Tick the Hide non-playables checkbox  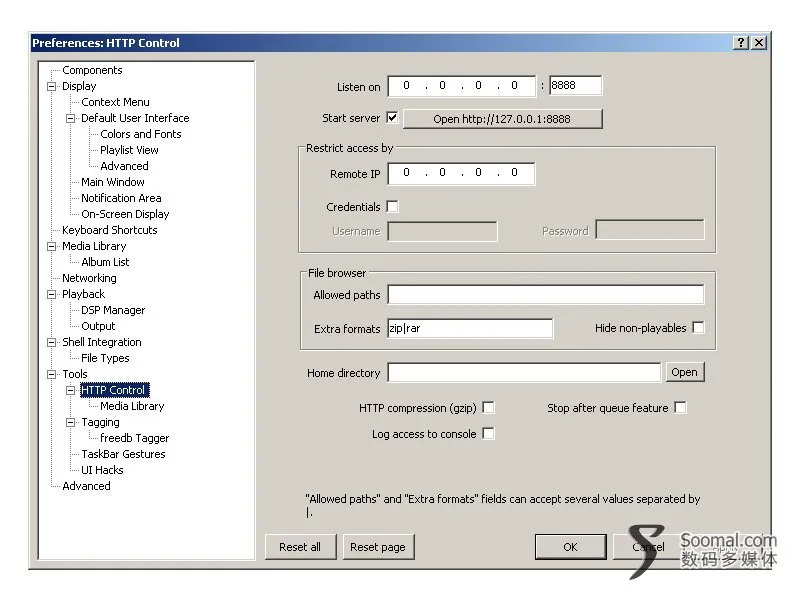tap(698, 328)
